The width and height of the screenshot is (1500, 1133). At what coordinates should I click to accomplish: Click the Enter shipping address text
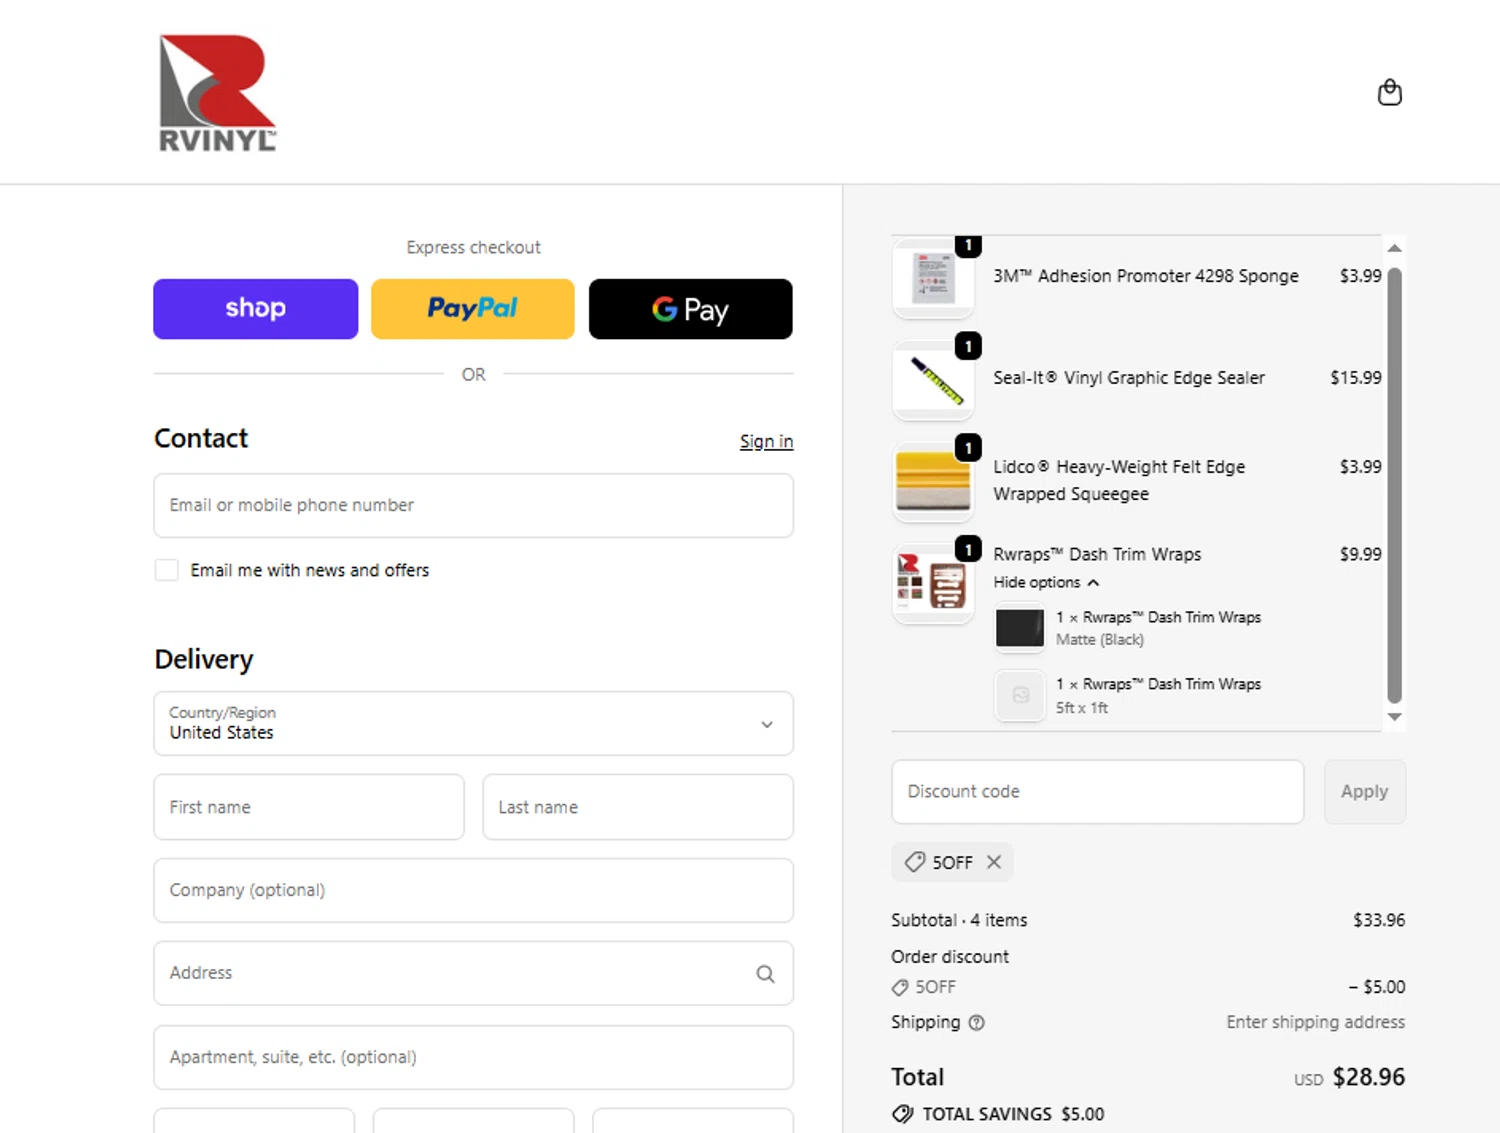[x=1315, y=1022]
